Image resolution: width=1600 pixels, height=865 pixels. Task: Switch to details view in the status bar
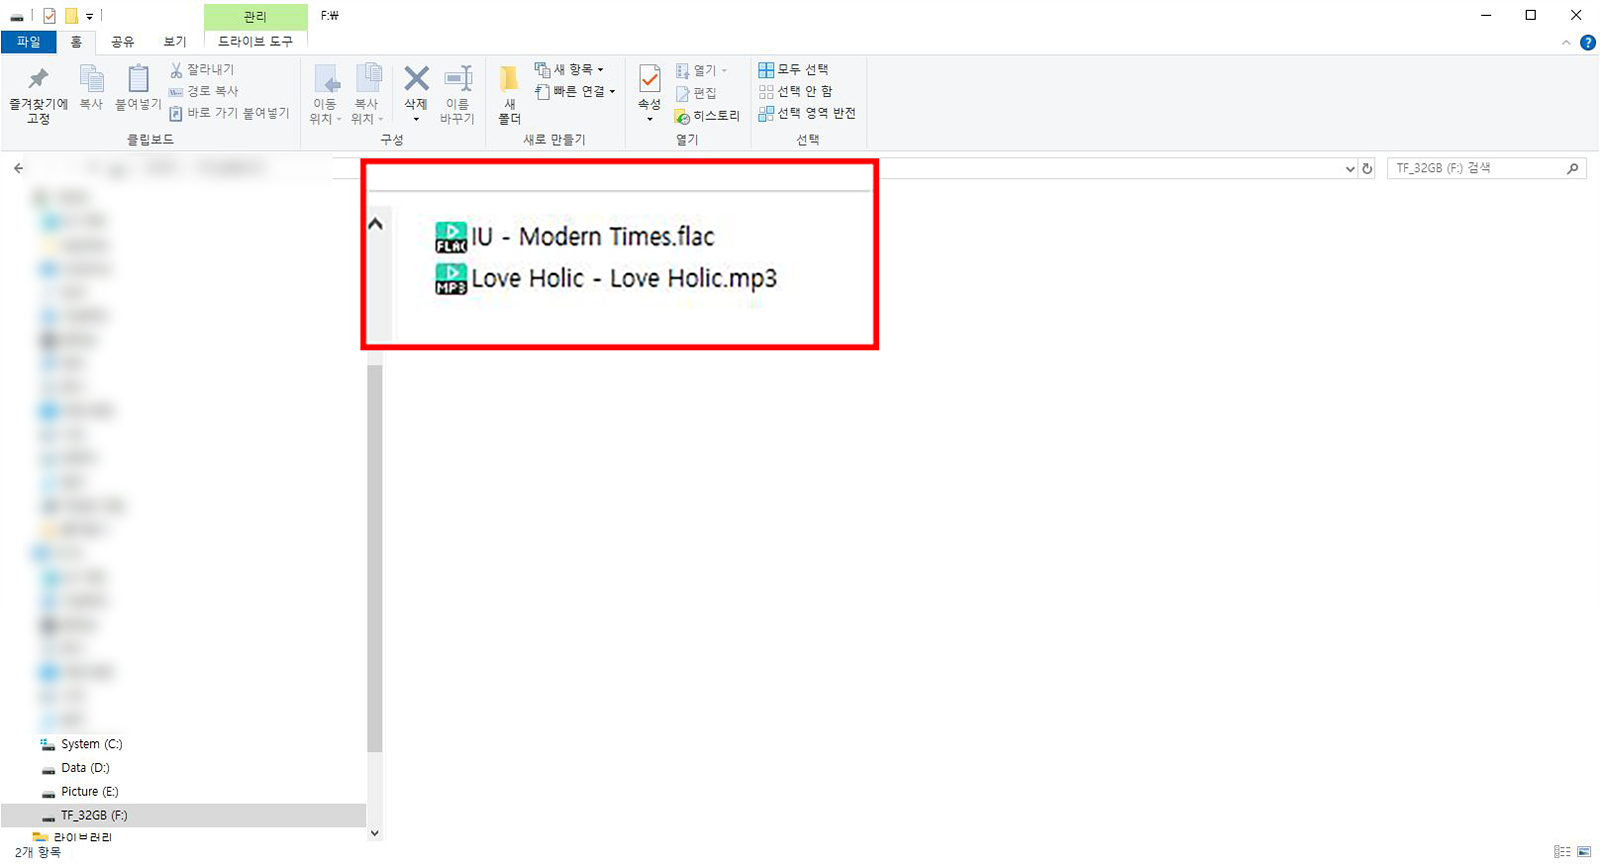(x=1563, y=852)
